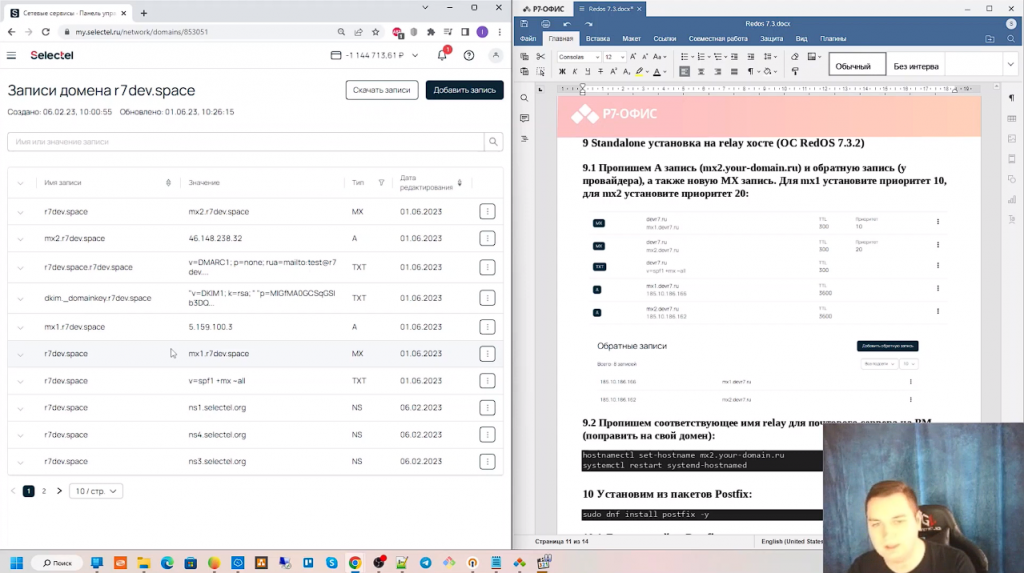
Task: Click the search magnifier in the records filter
Action: click(493, 142)
